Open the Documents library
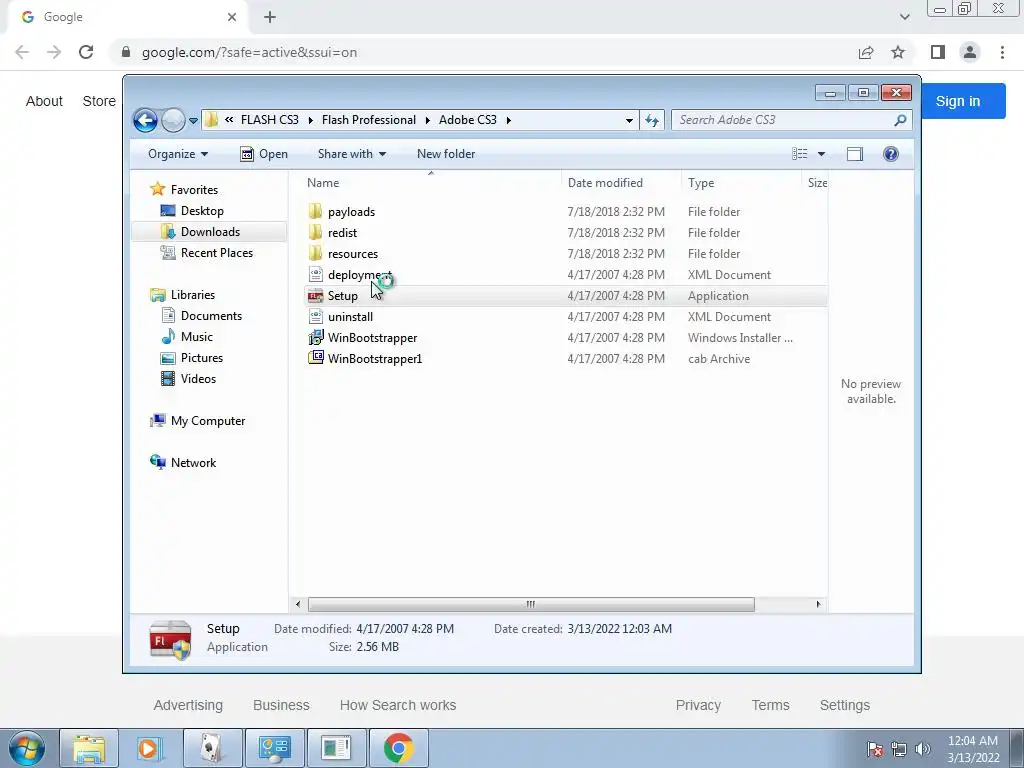1024x768 pixels. (x=211, y=315)
